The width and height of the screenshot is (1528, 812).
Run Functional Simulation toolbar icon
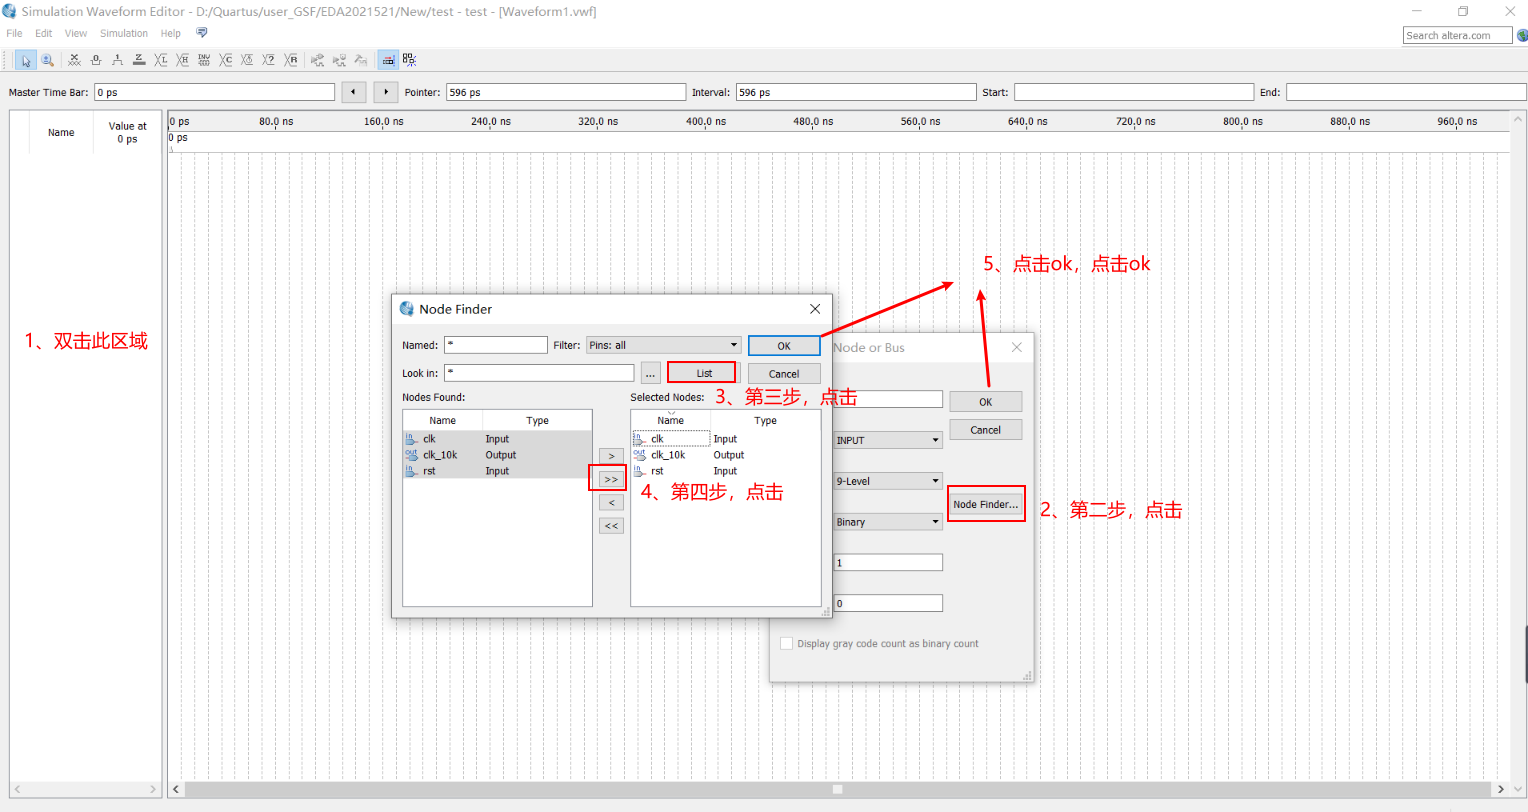(318, 60)
